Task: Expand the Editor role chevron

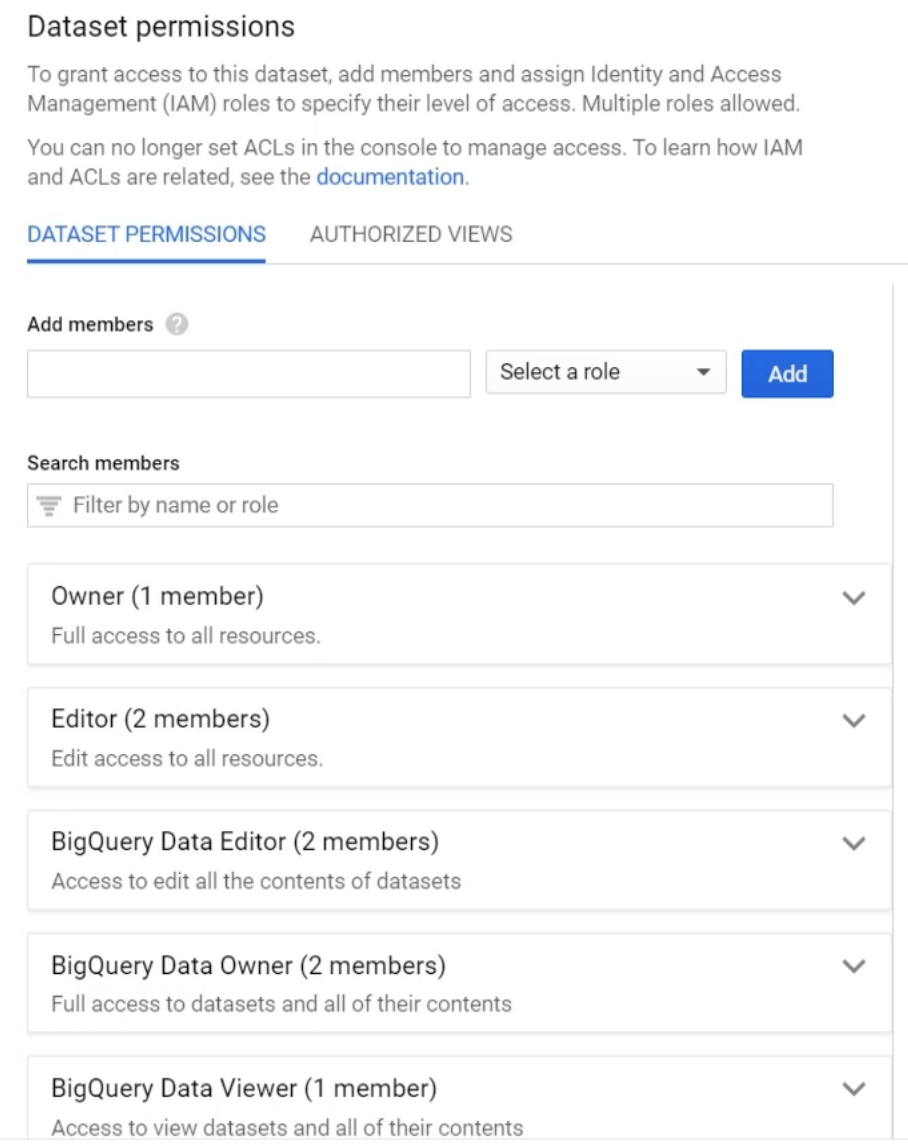Action: pyautogui.click(x=853, y=721)
